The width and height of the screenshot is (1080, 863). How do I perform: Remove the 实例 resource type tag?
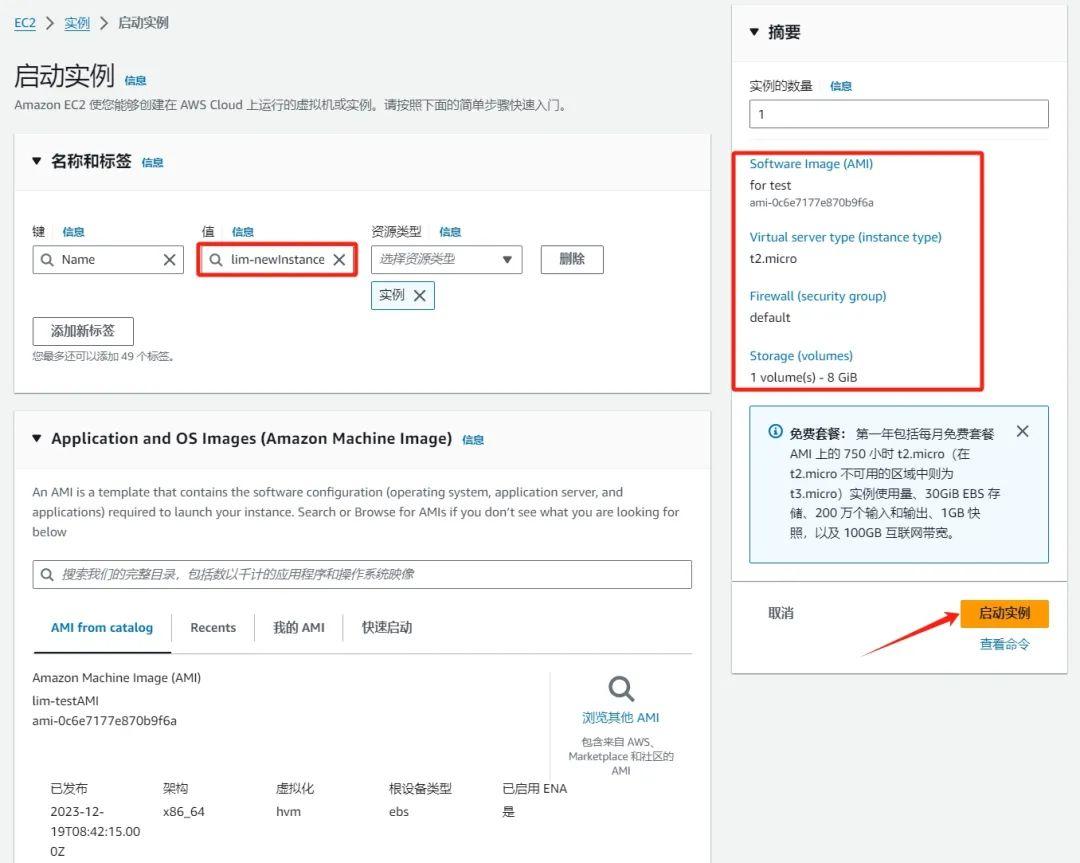(x=419, y=295)
